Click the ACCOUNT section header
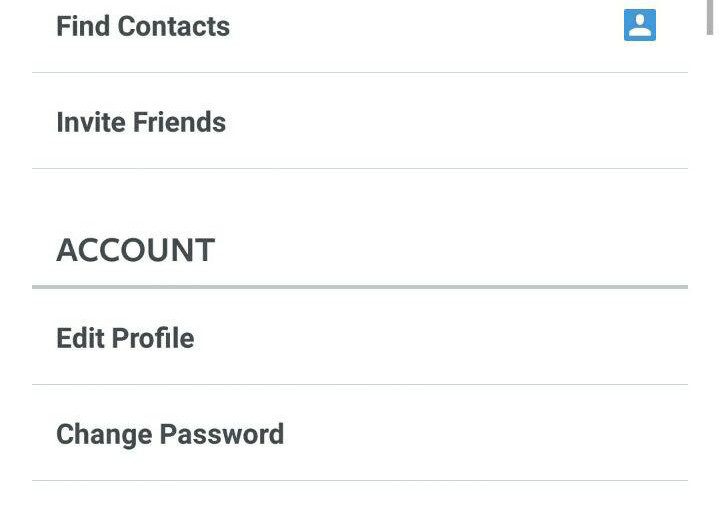 pyautogui.click(x=135, y=250)
